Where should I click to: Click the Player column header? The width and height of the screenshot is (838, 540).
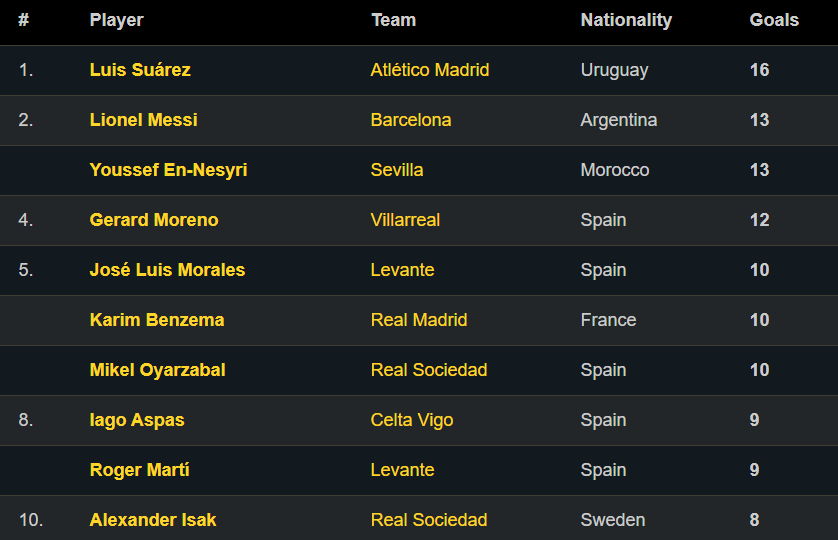tap(116, 20)
